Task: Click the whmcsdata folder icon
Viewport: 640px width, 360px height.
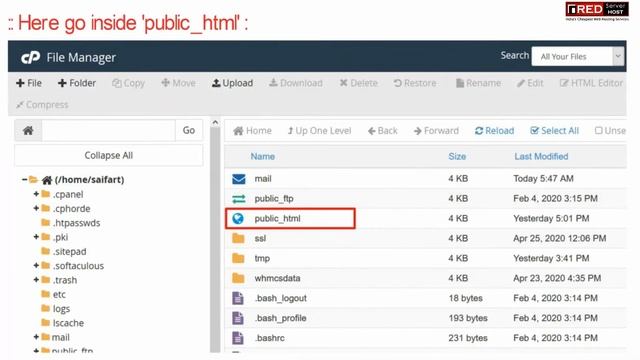Action: 238,278
